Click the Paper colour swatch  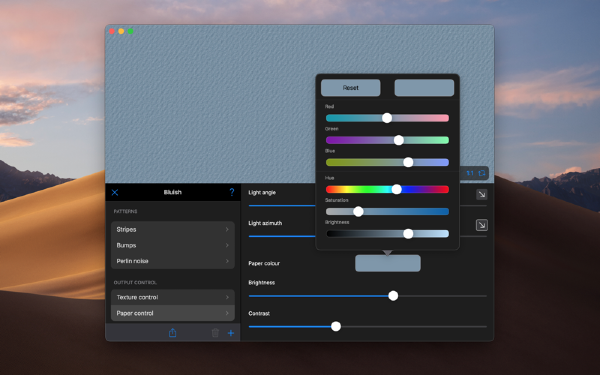point(388,263)
